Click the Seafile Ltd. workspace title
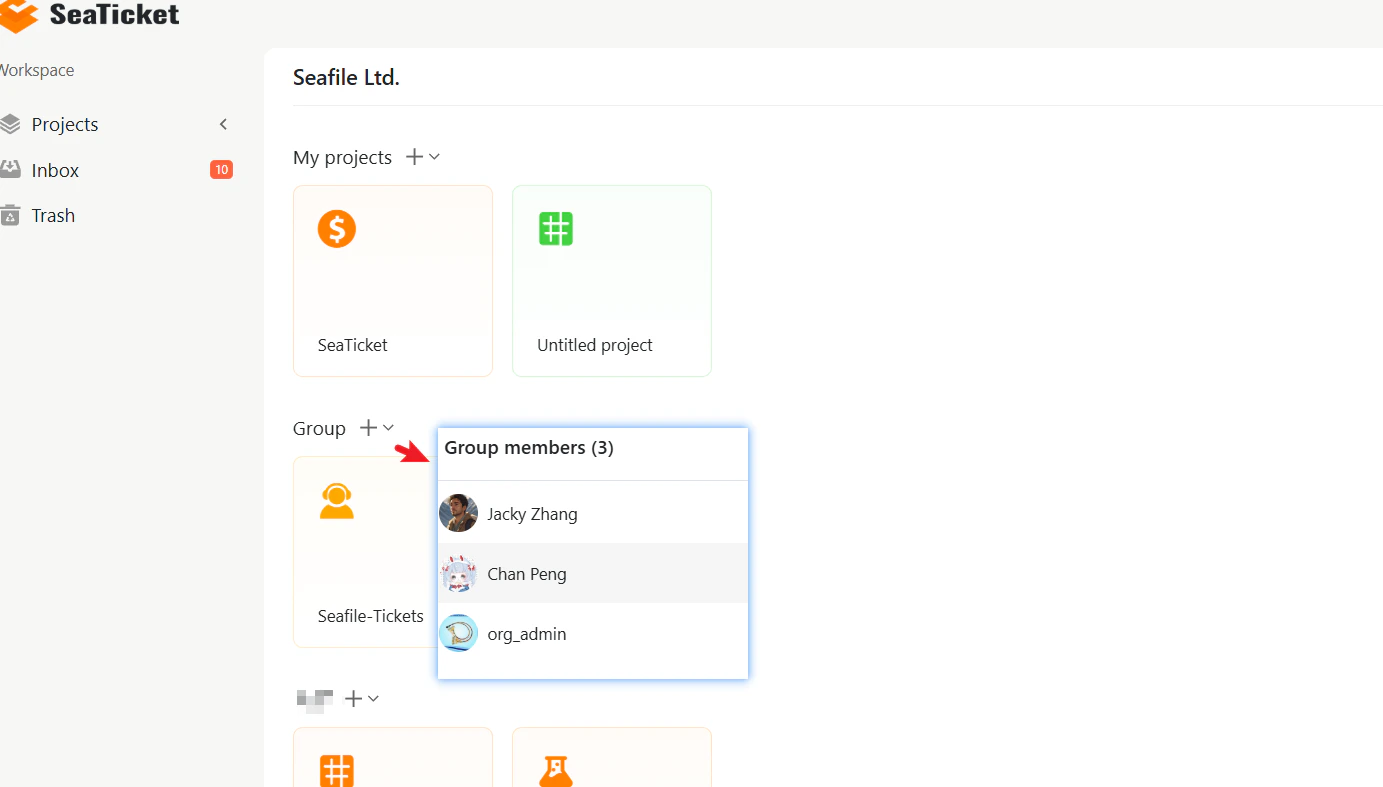Screen dimensions: 1383x787 [x=346, y=77]
